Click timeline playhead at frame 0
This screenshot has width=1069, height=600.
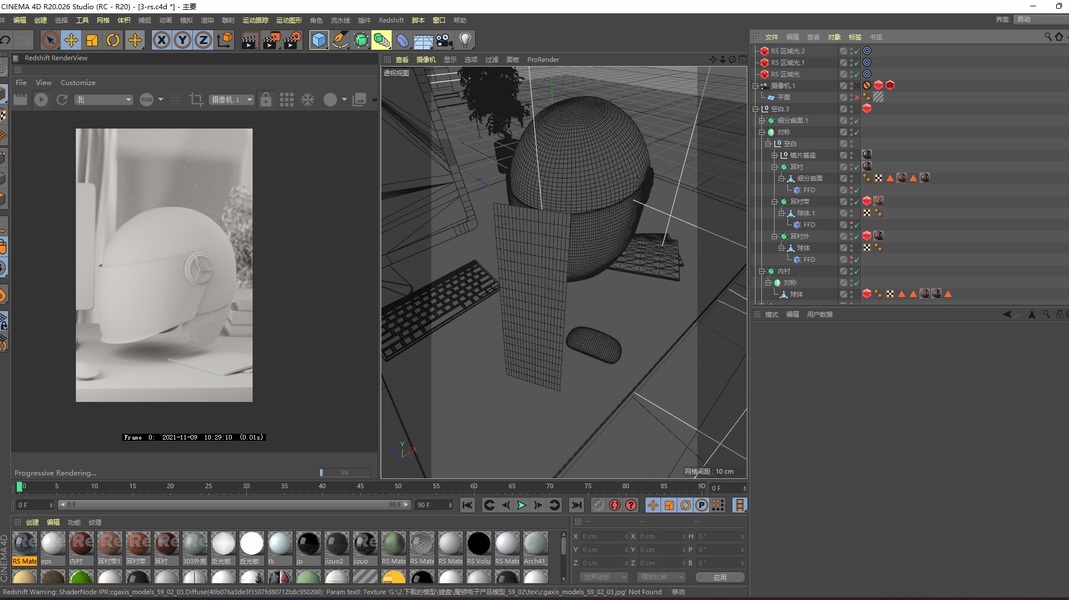pos(20,486)
